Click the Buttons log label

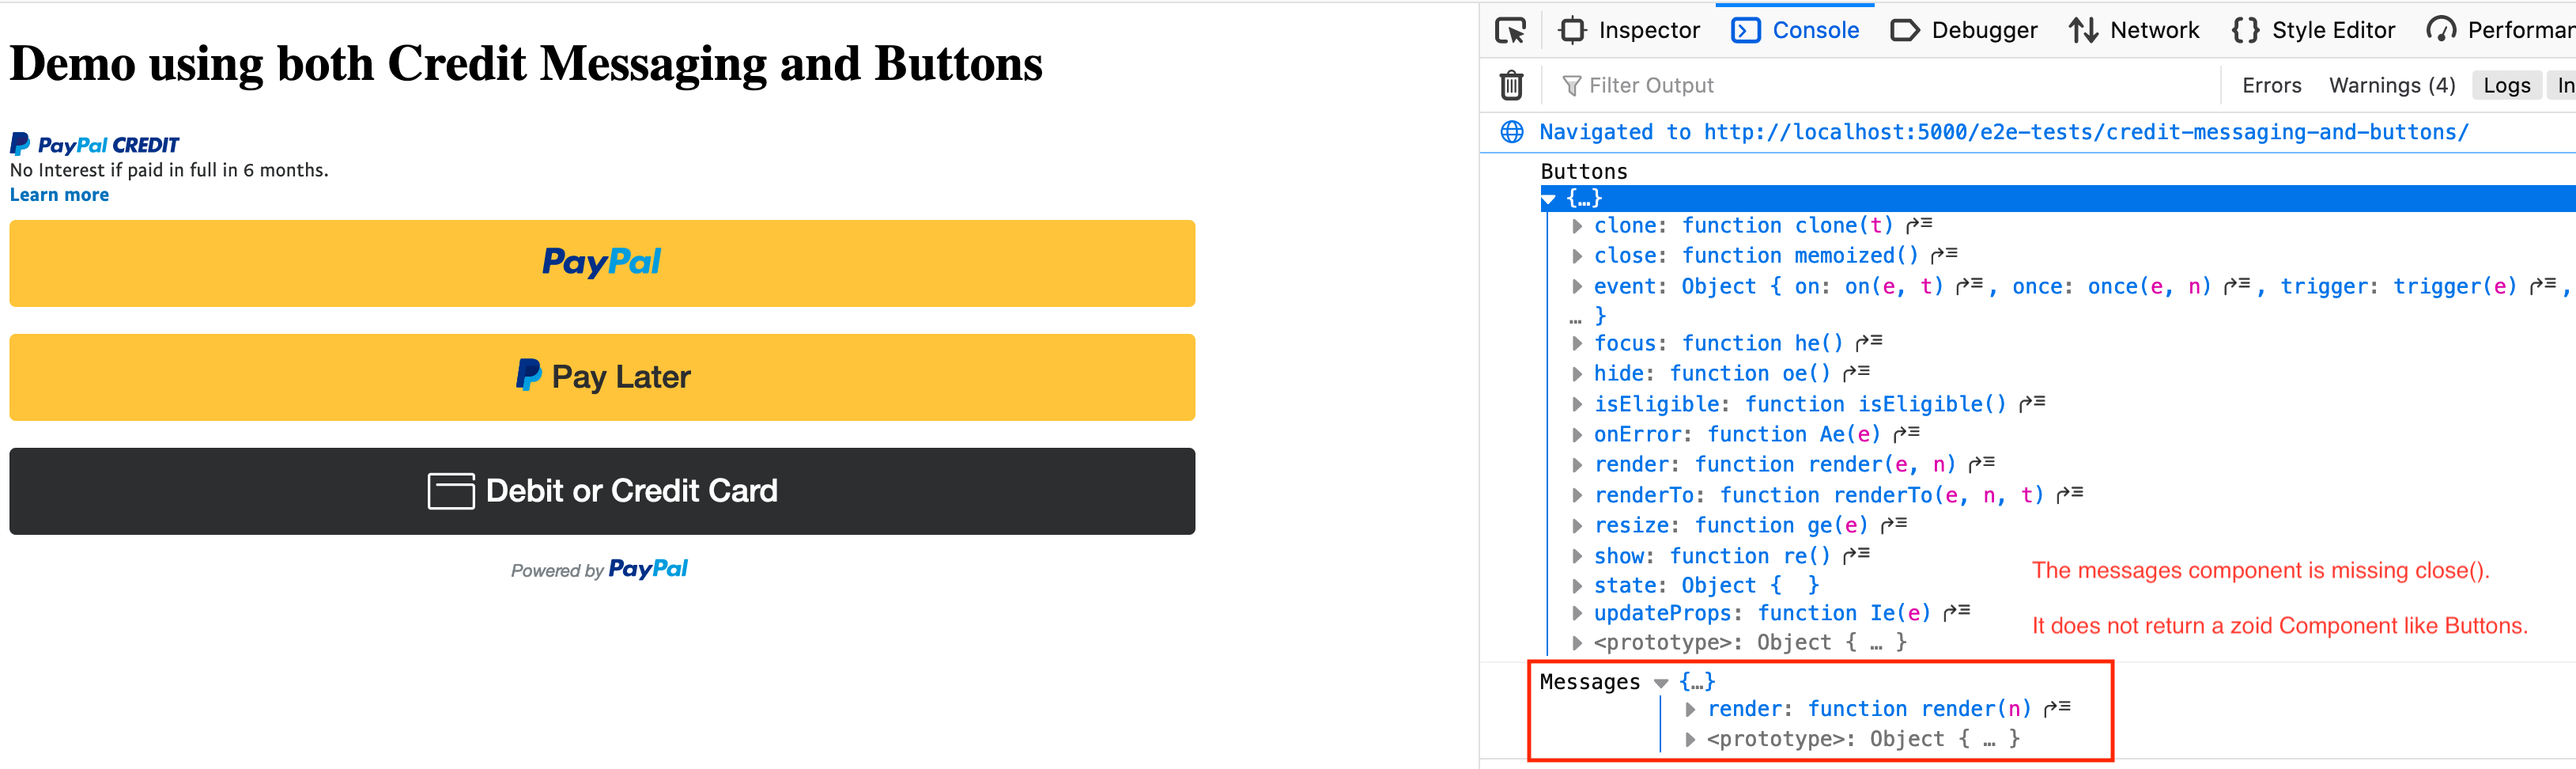1584,171
